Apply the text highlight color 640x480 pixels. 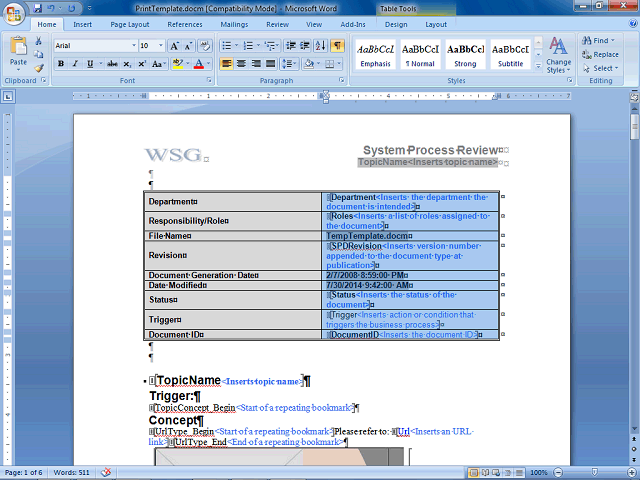tap(177, 64)
